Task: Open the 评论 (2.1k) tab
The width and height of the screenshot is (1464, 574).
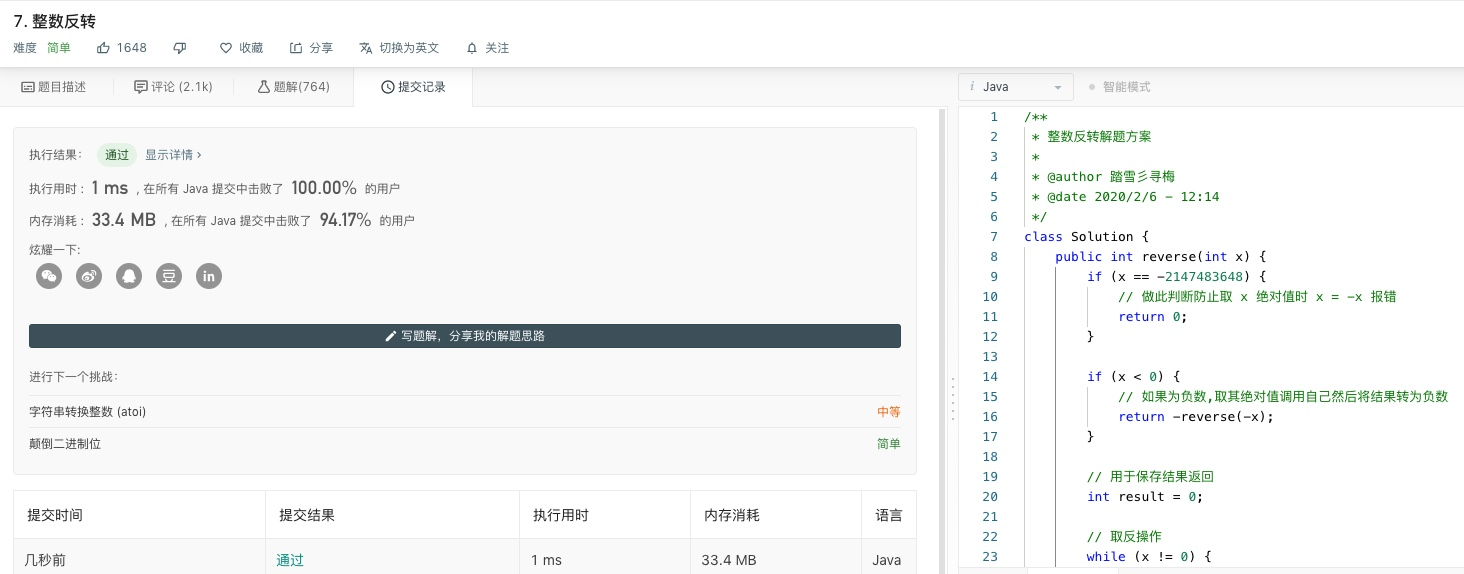Action: point(173,87)
